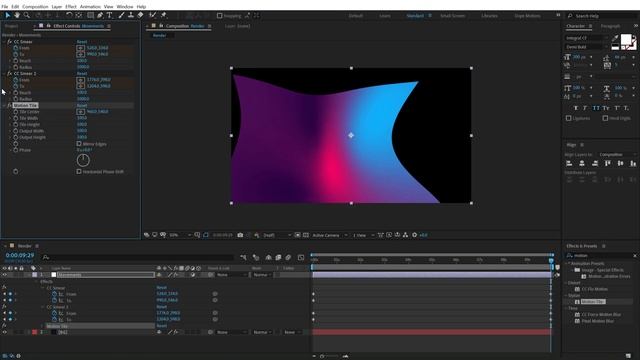Select the Rectangle shape tool
This screenshot has width=640, height=360.
(x=90, y=16)
